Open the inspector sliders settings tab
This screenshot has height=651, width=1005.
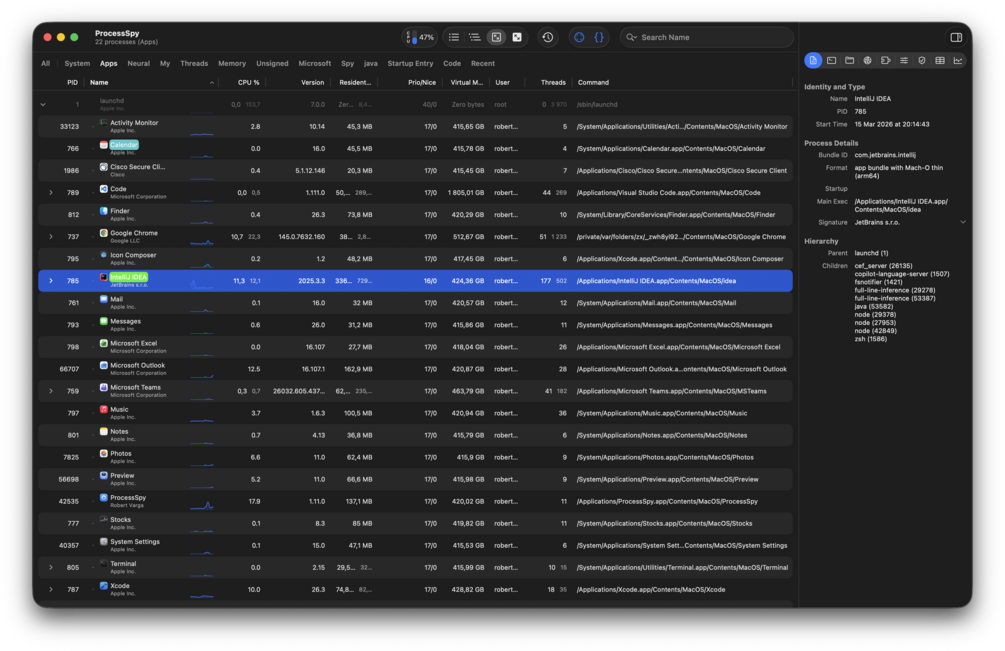coord(904,60)
